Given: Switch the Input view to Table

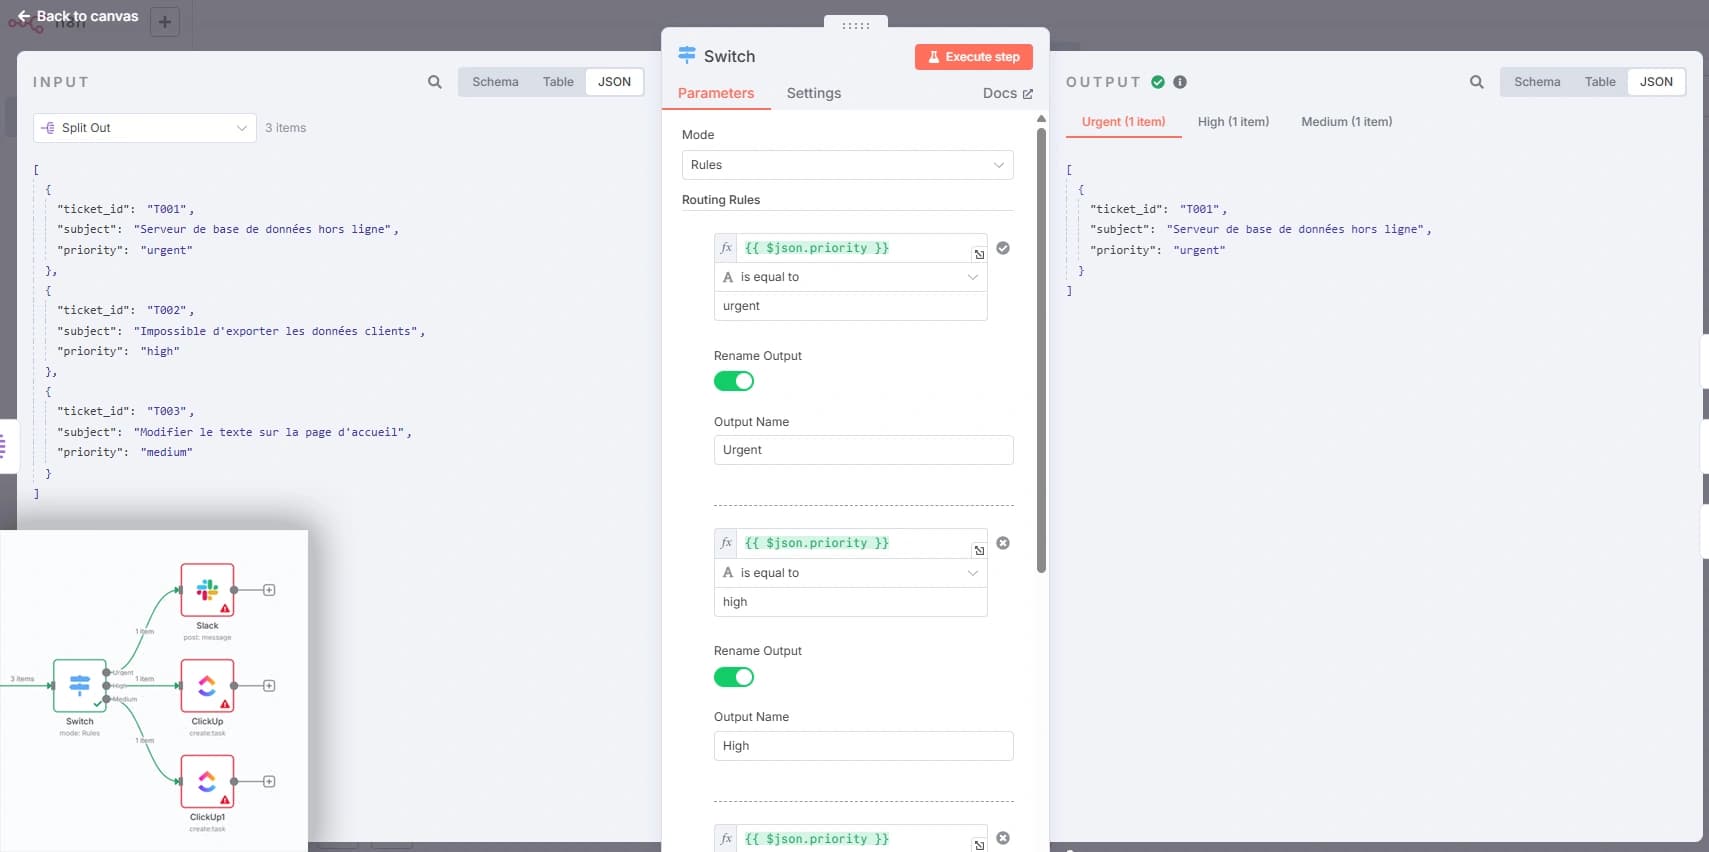Looking at the screenshot, I should 558,82.
